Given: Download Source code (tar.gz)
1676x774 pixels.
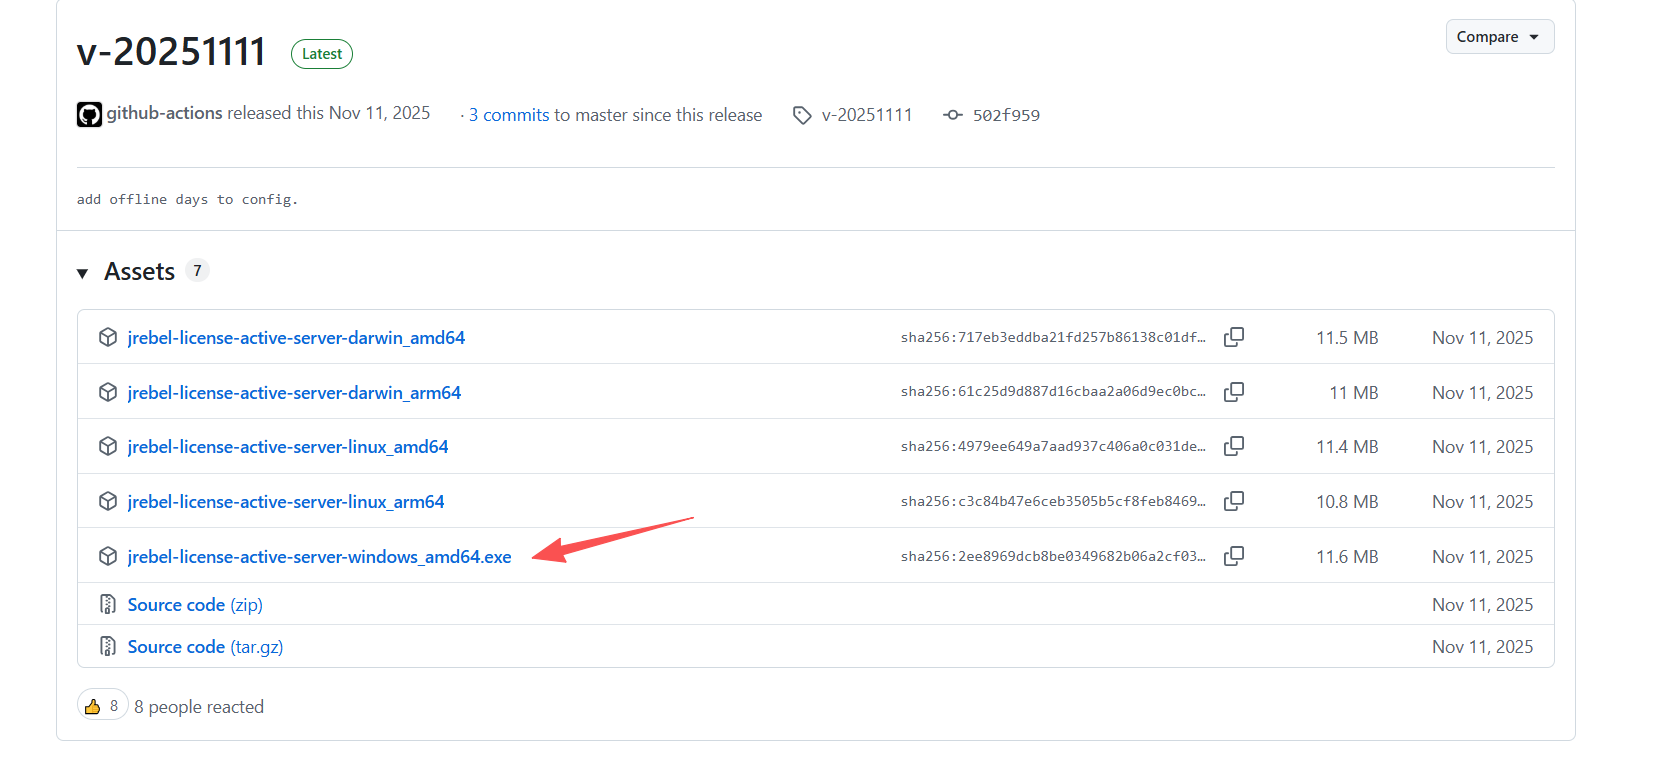Looking at the screenshot, I should coord(205,647).
